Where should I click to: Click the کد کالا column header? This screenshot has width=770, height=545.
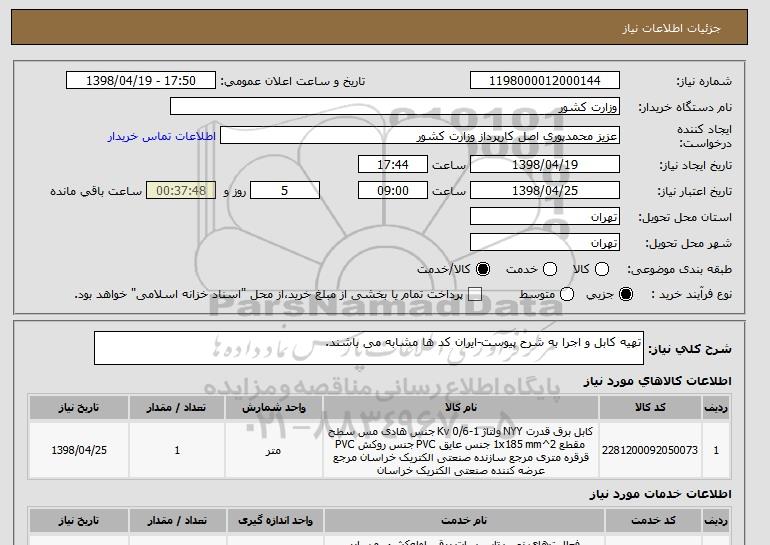650,408
